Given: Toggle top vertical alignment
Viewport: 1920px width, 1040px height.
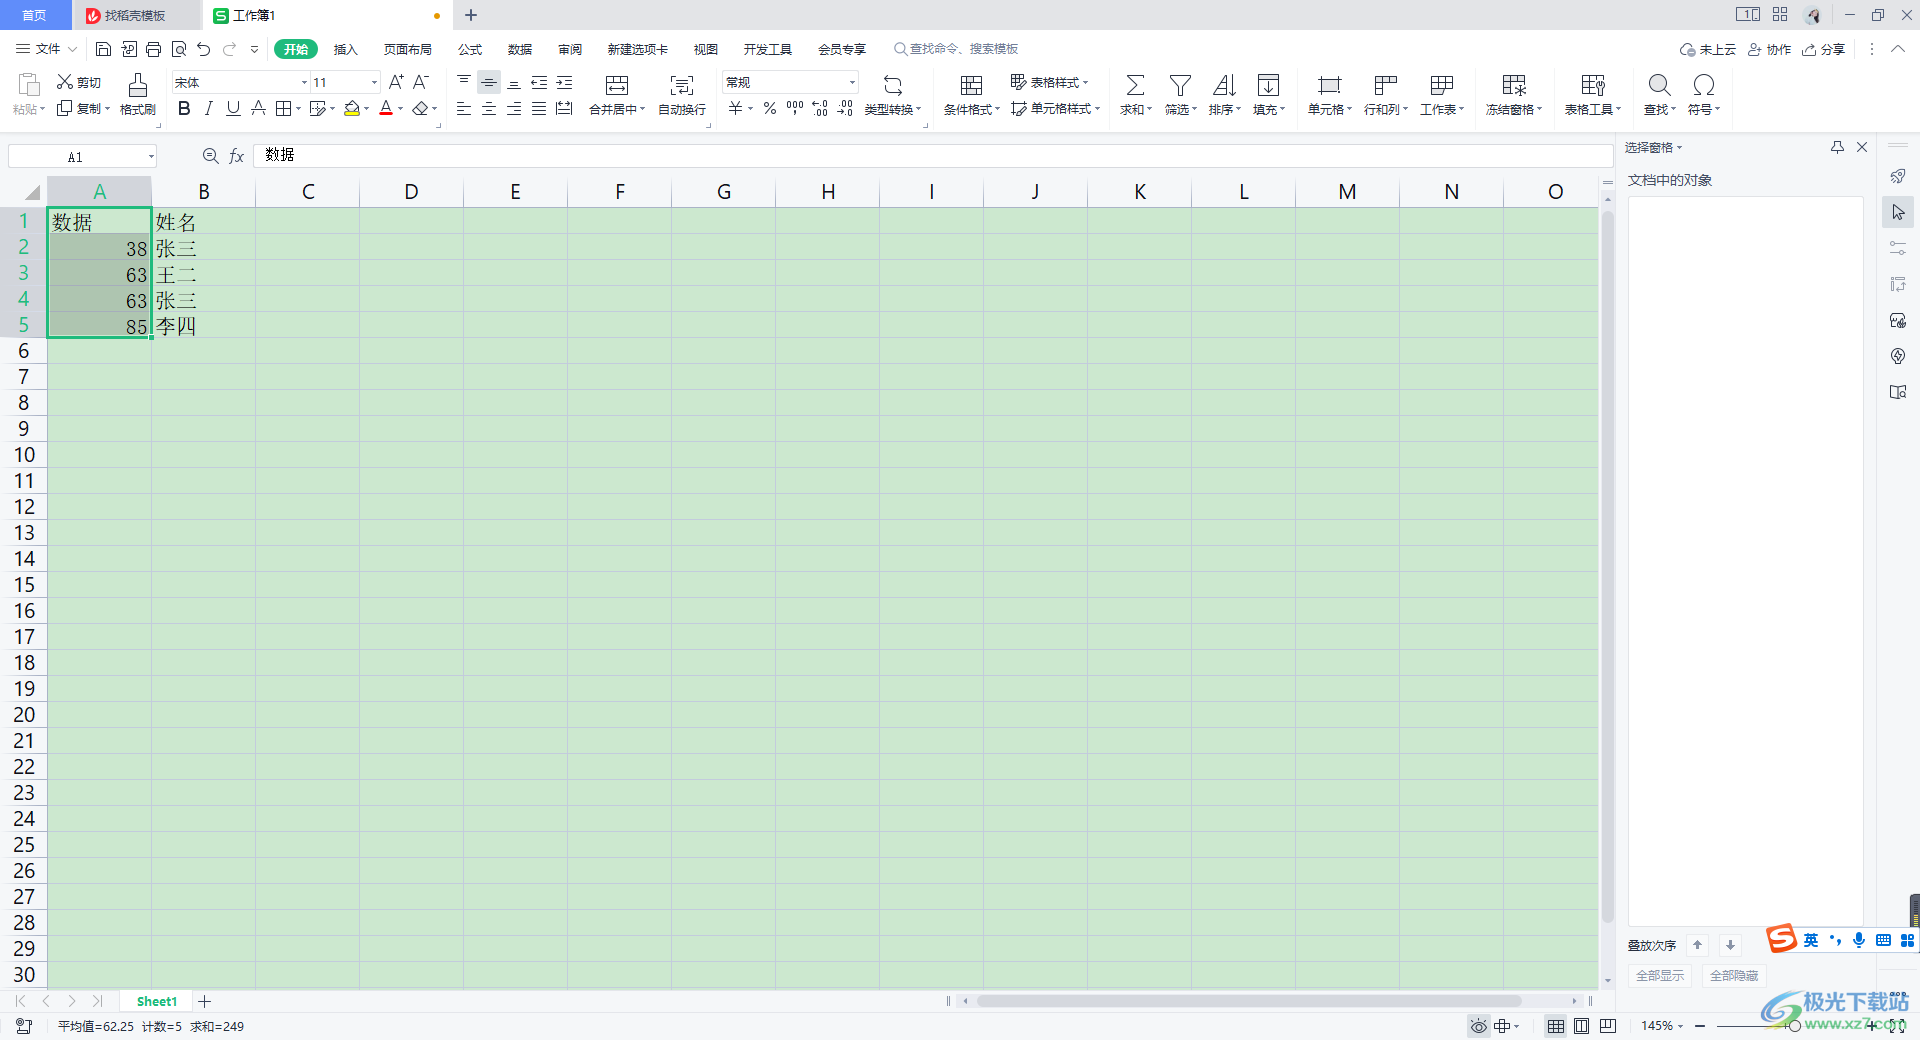Looking at the screenshot, I should point(464,82).
